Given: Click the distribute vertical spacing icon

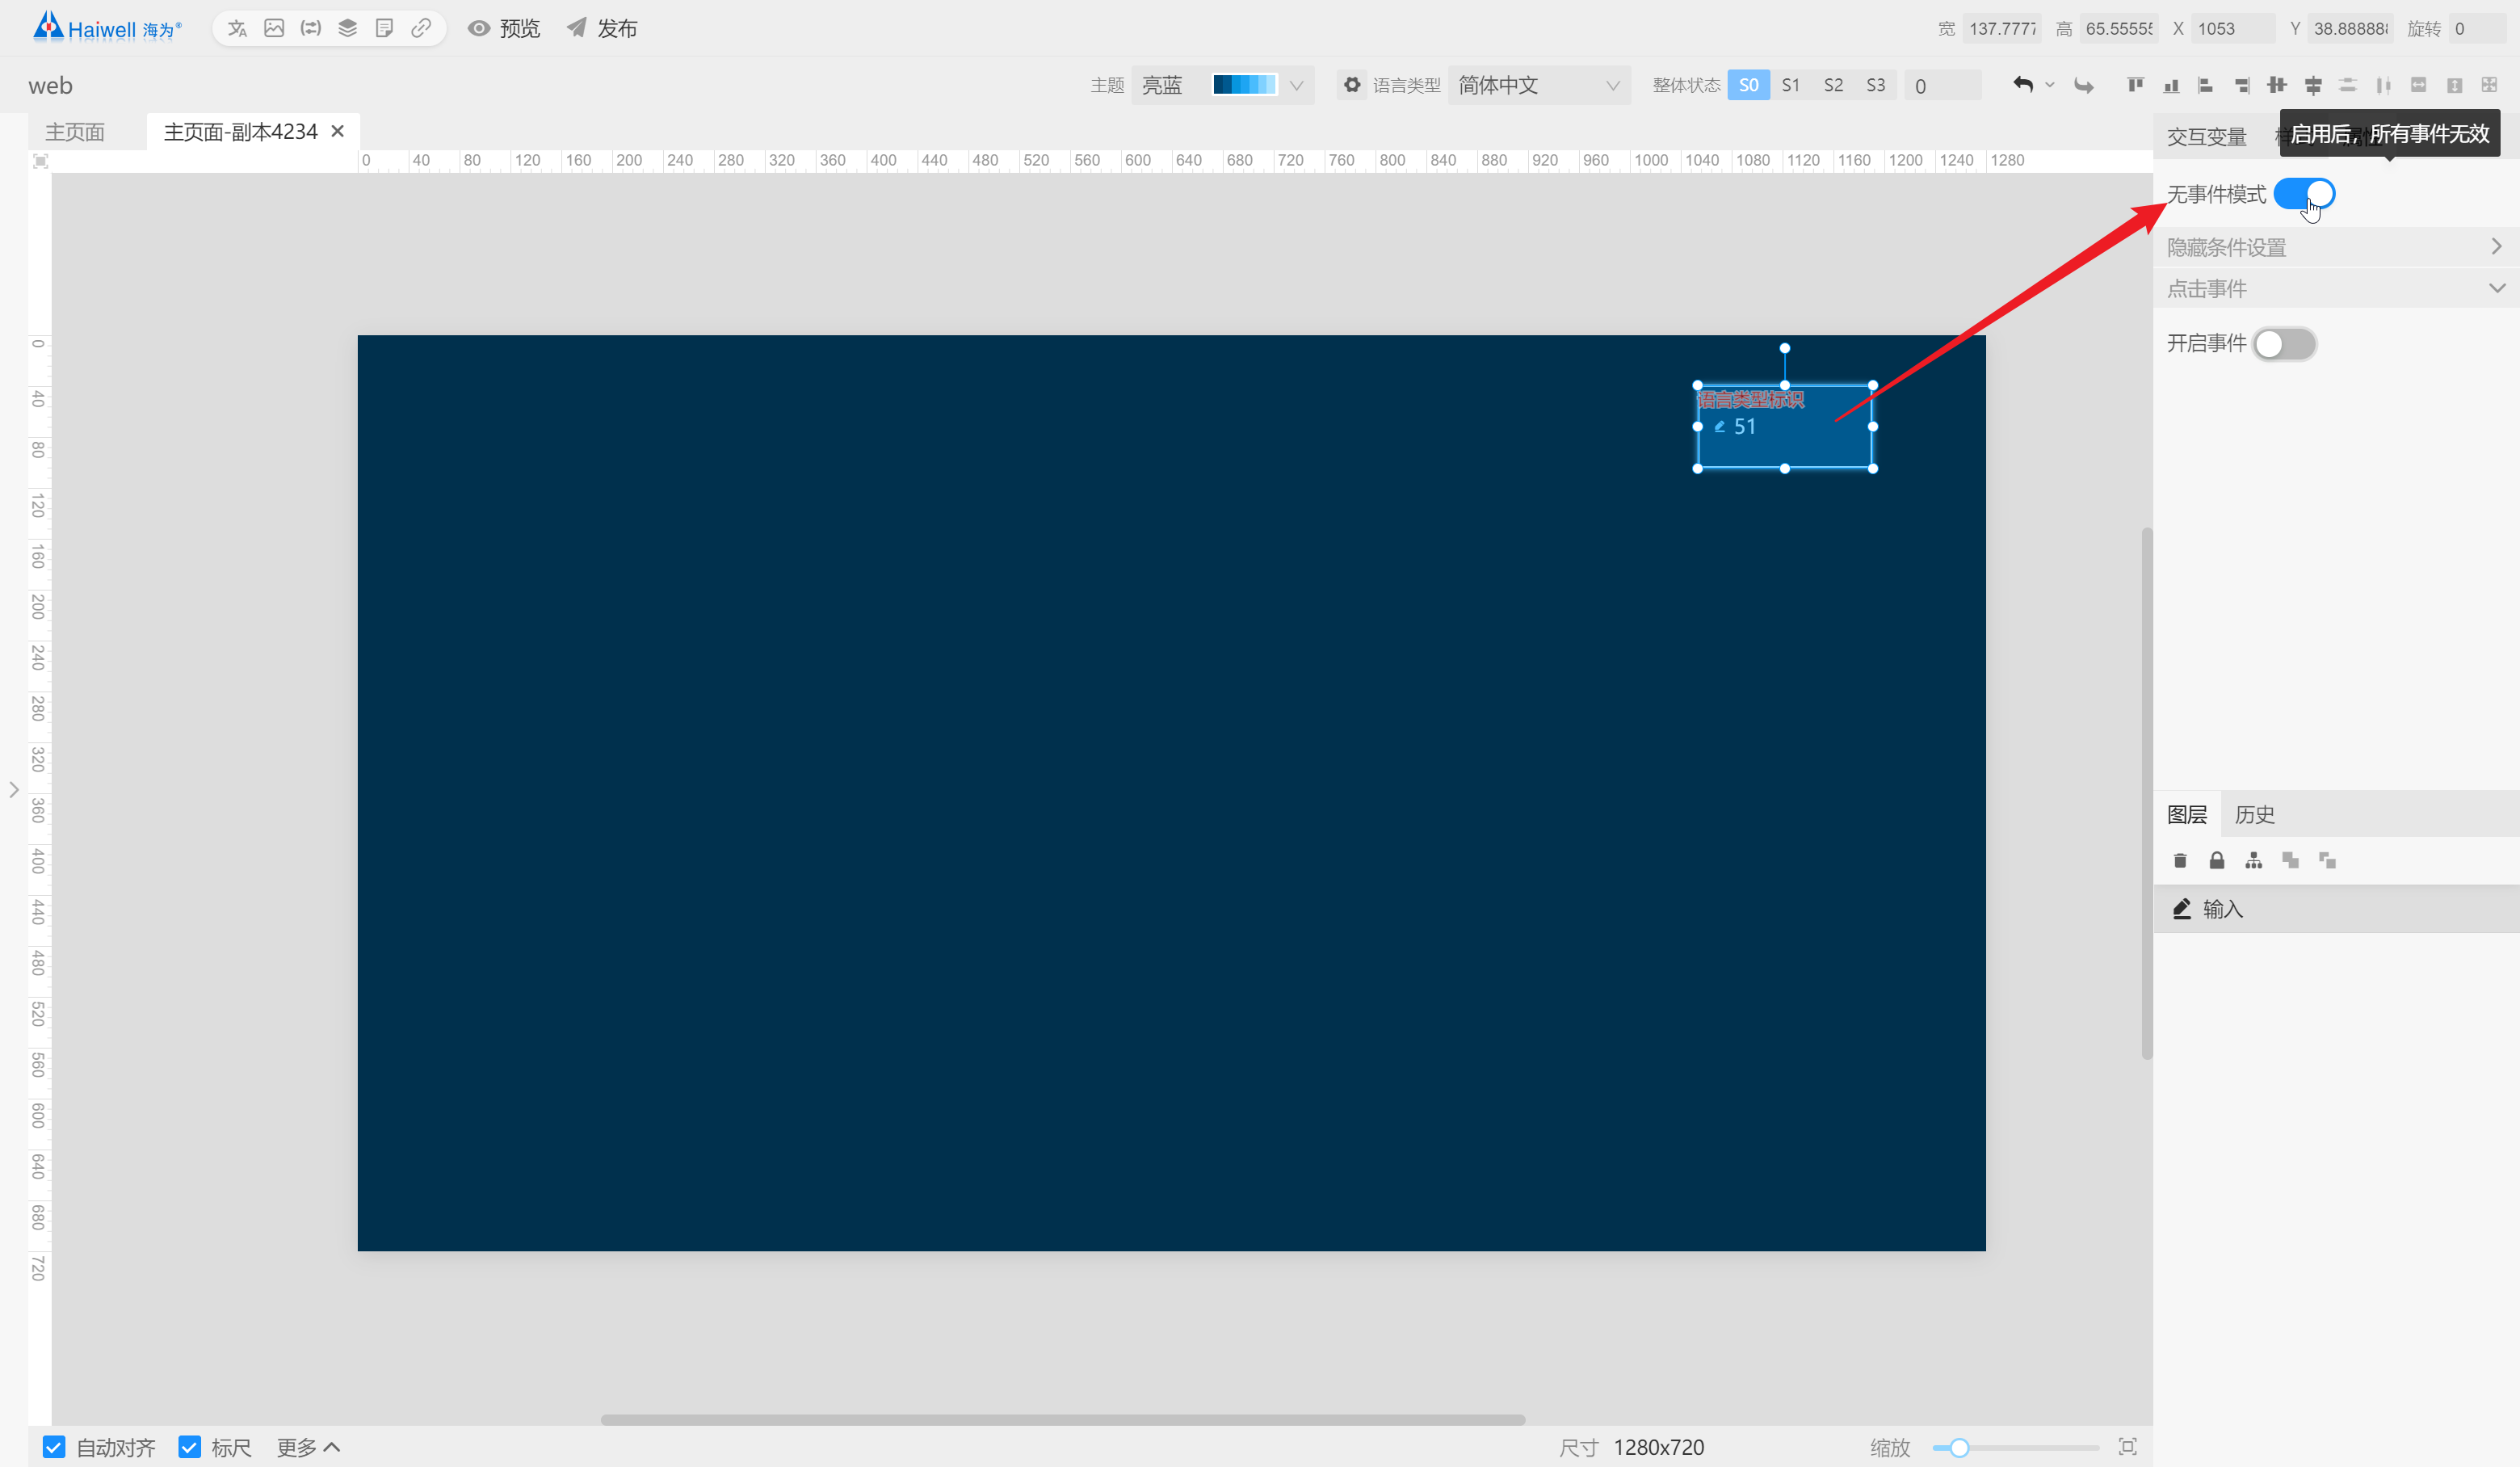Looking at the screenshot, I should 2348,85.
